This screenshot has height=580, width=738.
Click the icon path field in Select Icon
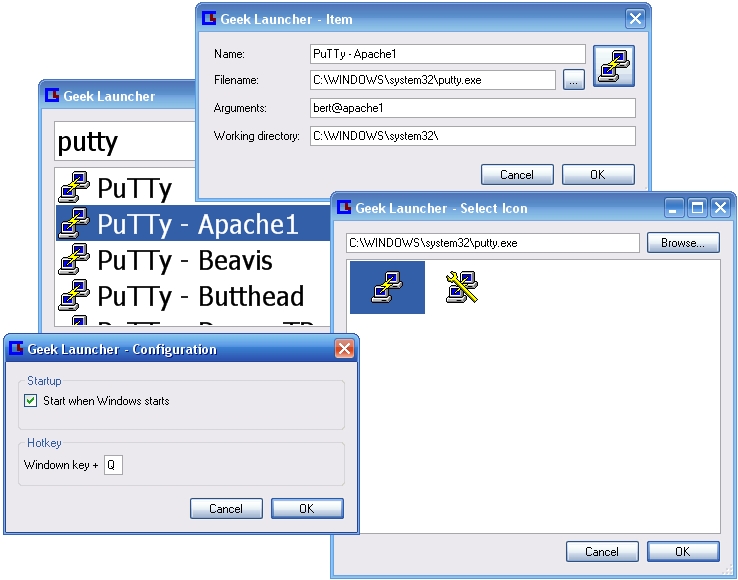pyautogui.click(x=493, y=243)
